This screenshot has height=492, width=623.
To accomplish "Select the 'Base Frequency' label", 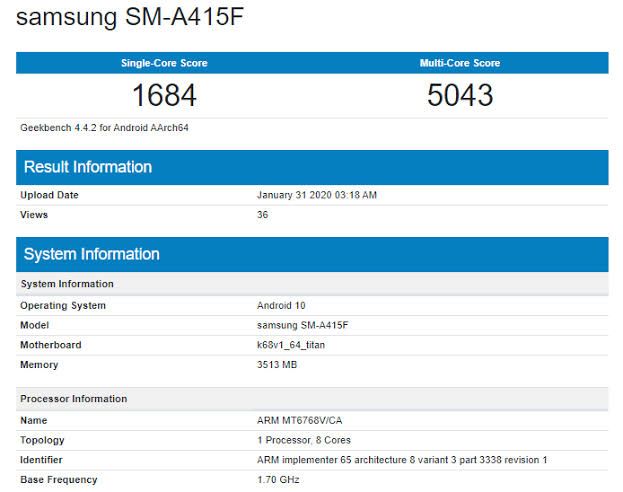I will click(58, 480).
